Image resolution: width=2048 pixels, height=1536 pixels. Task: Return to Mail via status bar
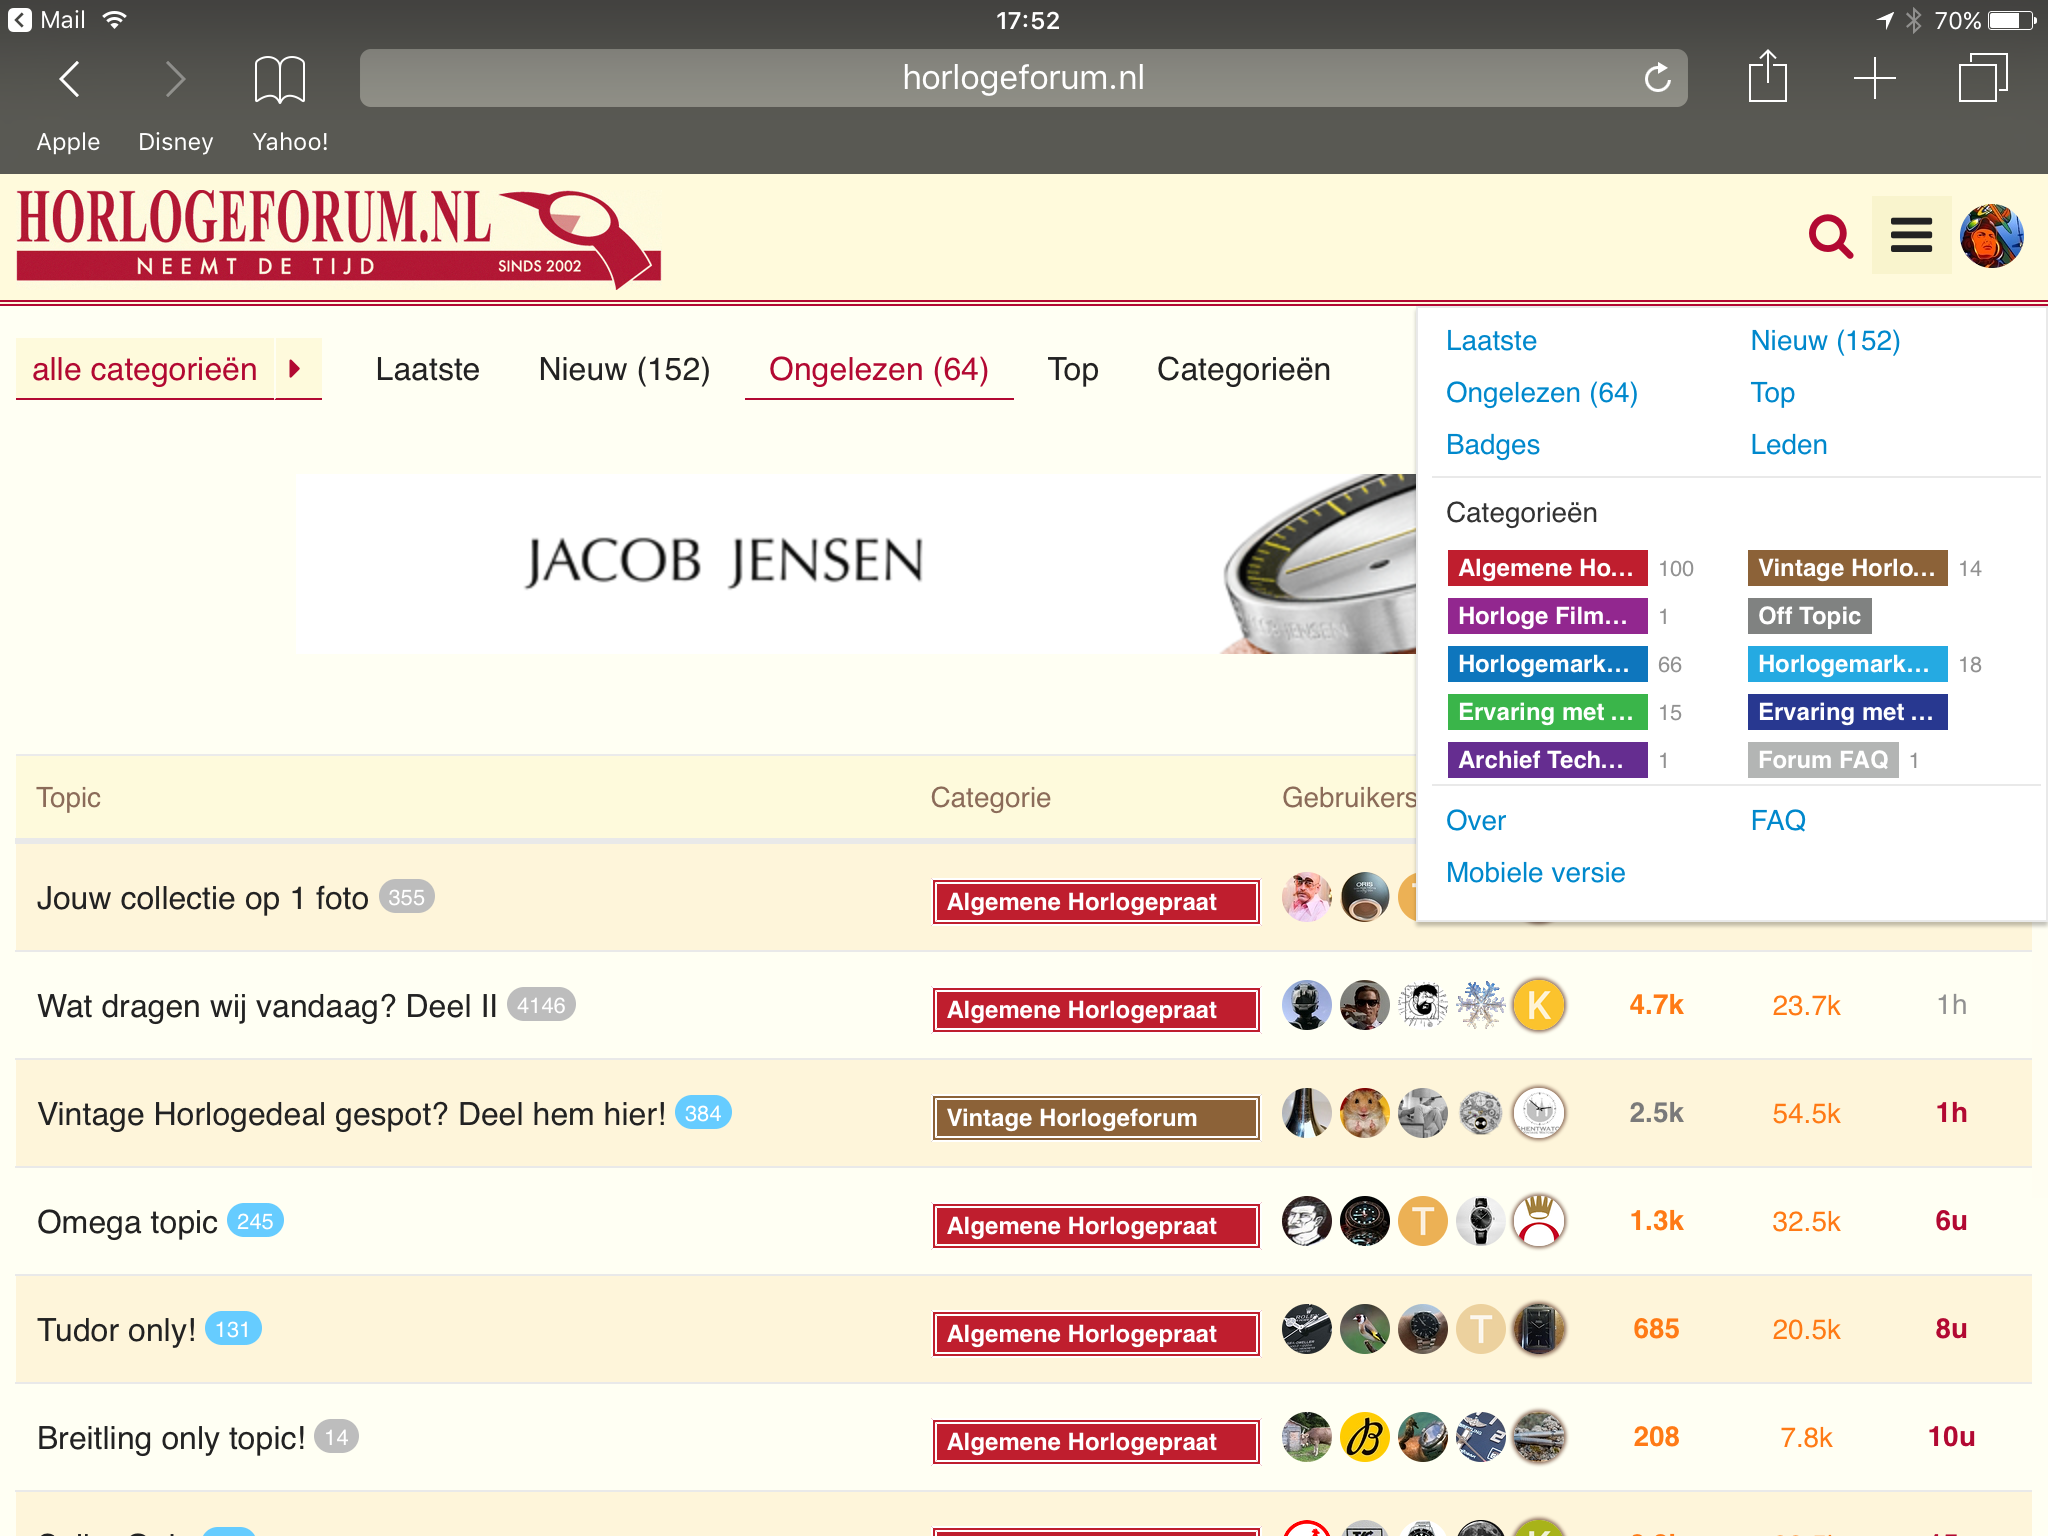[x=47, y=20]
